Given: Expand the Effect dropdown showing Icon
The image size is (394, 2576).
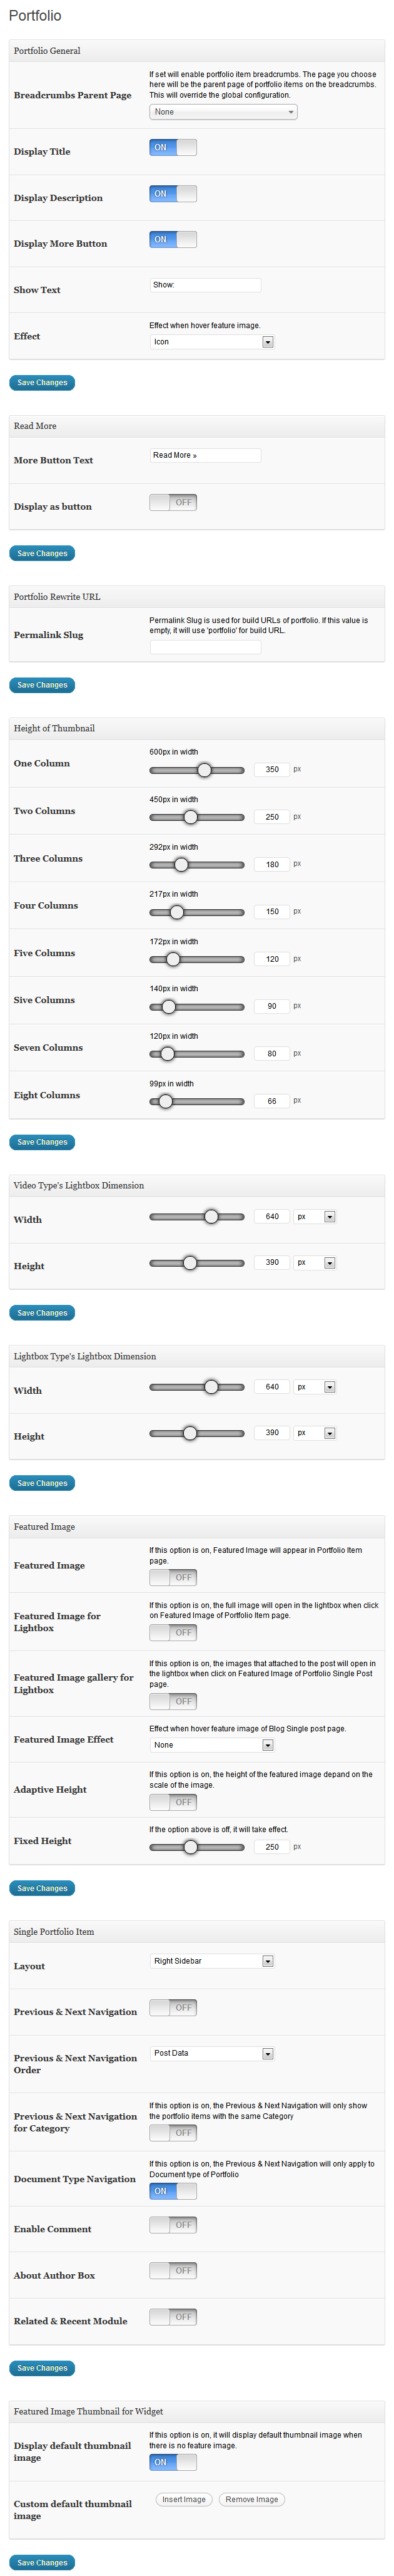Looking at the screenshot, I should [x=211, y=342].
